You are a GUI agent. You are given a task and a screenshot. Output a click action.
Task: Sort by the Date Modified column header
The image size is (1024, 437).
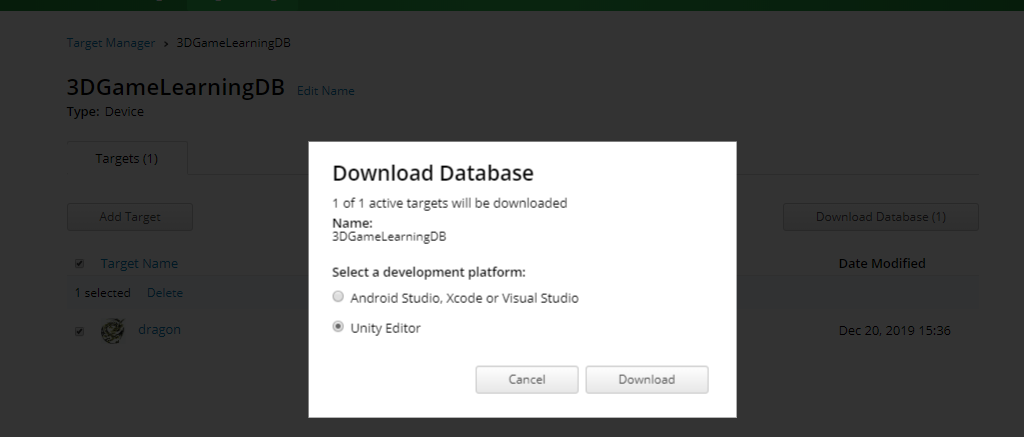click(x=882, y=263)
